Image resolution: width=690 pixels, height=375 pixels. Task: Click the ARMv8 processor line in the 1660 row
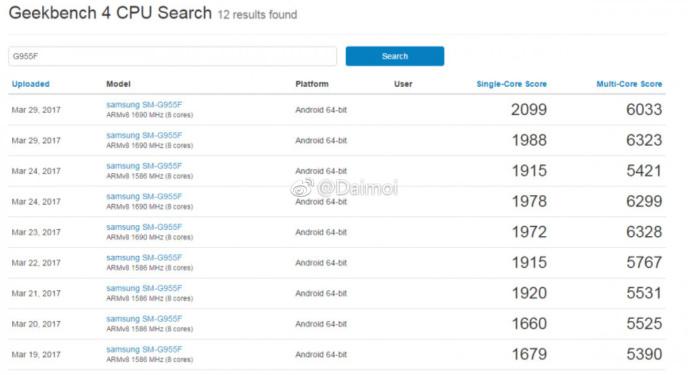(150, 329)
